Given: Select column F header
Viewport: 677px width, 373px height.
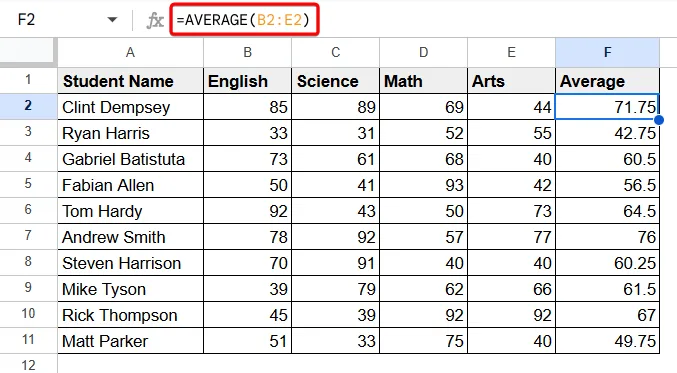Looking at the screenshot, I should pos(607,53).
